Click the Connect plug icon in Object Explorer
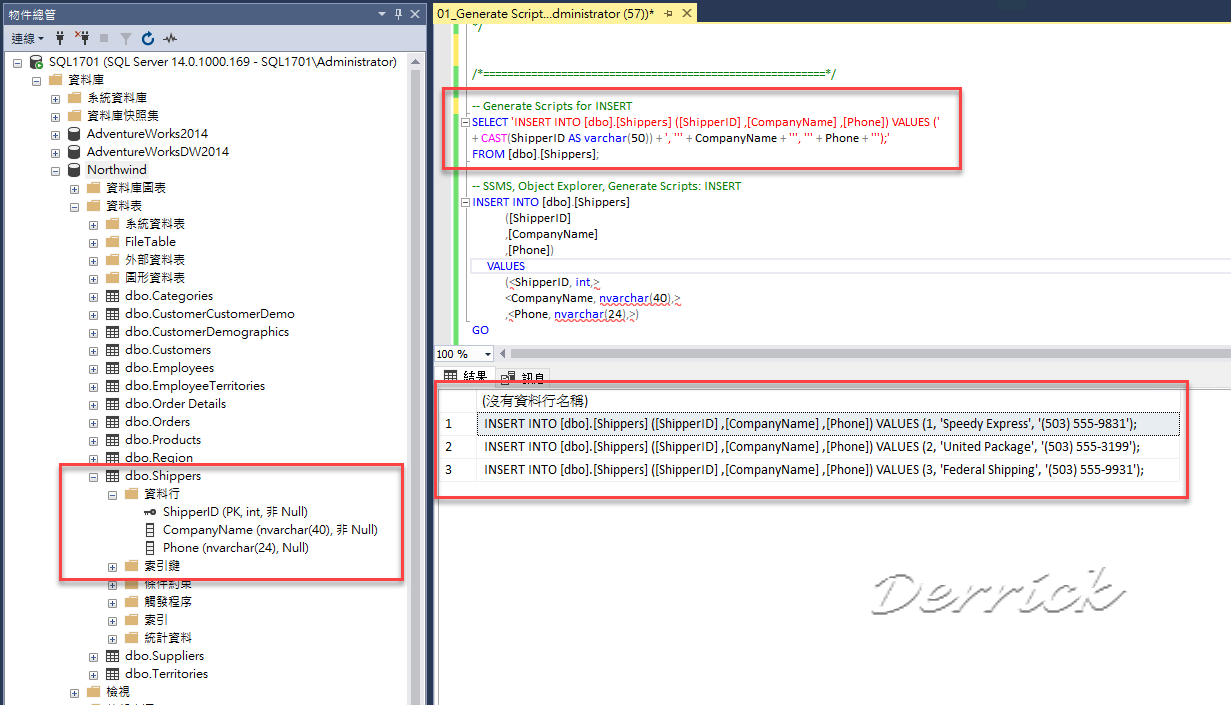The image size is (1231, 705). [x=60, y=39]
